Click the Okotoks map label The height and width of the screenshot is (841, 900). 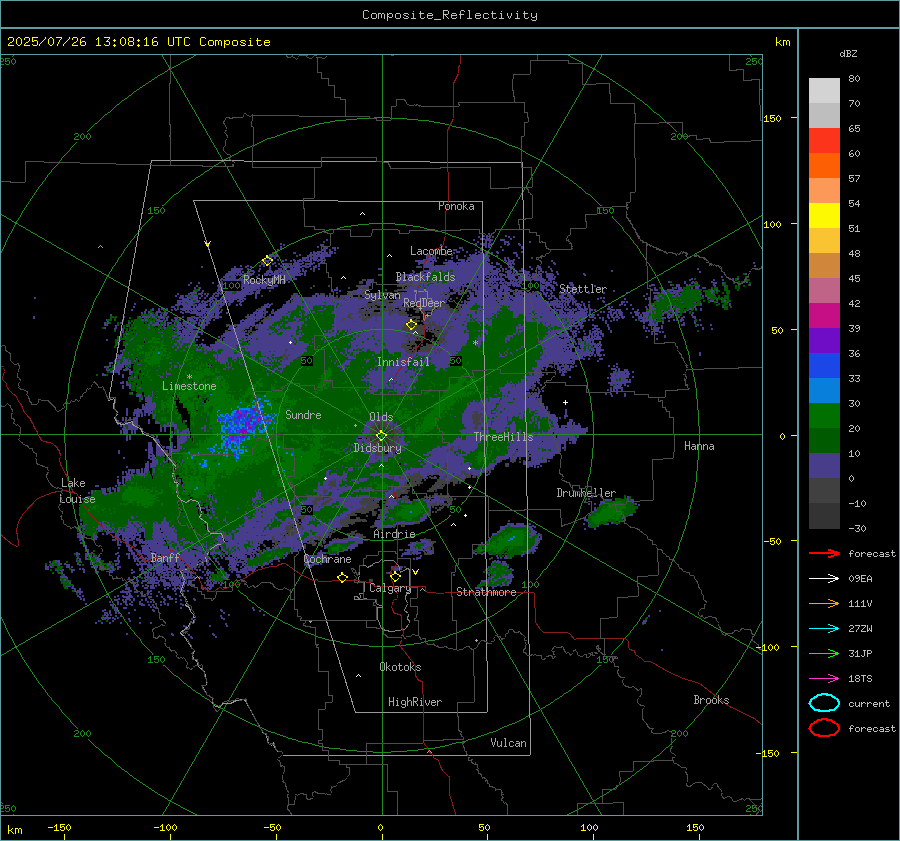click(x=400, y=667)
